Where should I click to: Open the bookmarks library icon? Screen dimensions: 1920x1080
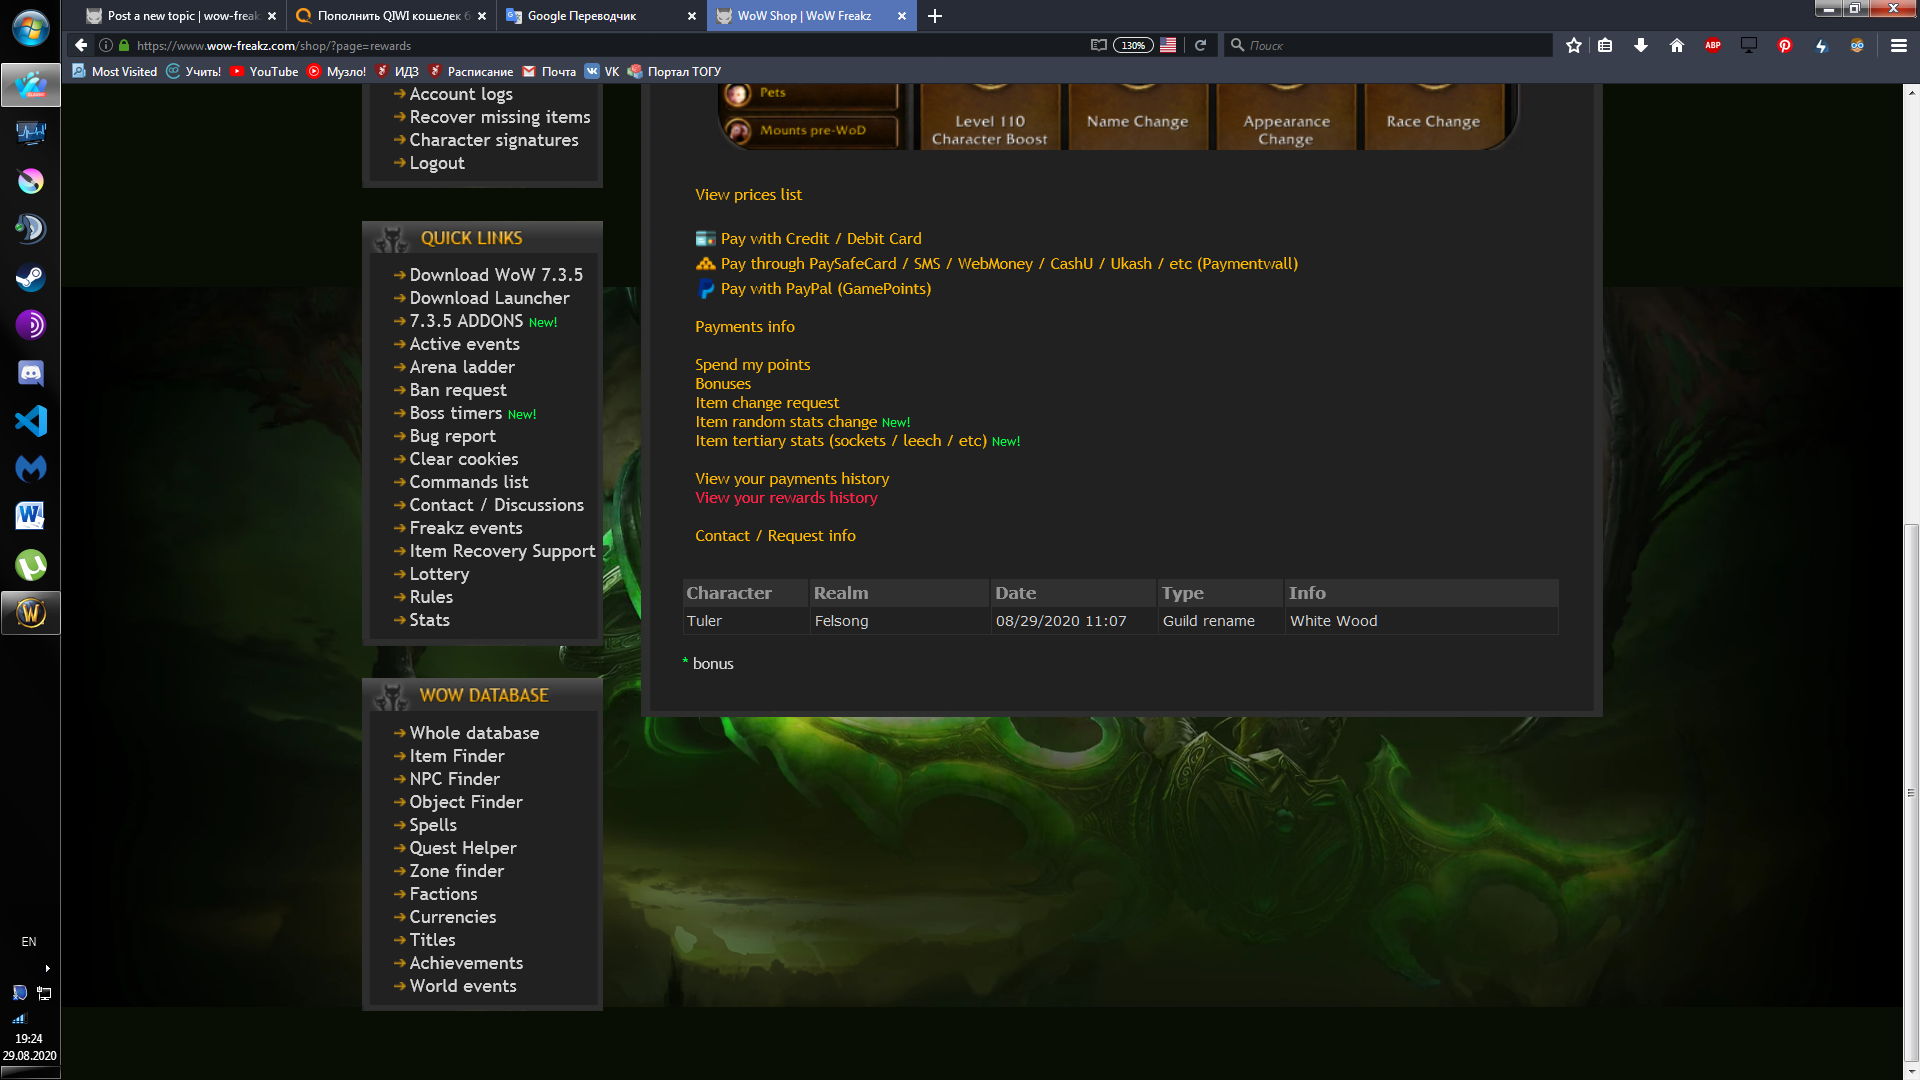(1605, 45)
